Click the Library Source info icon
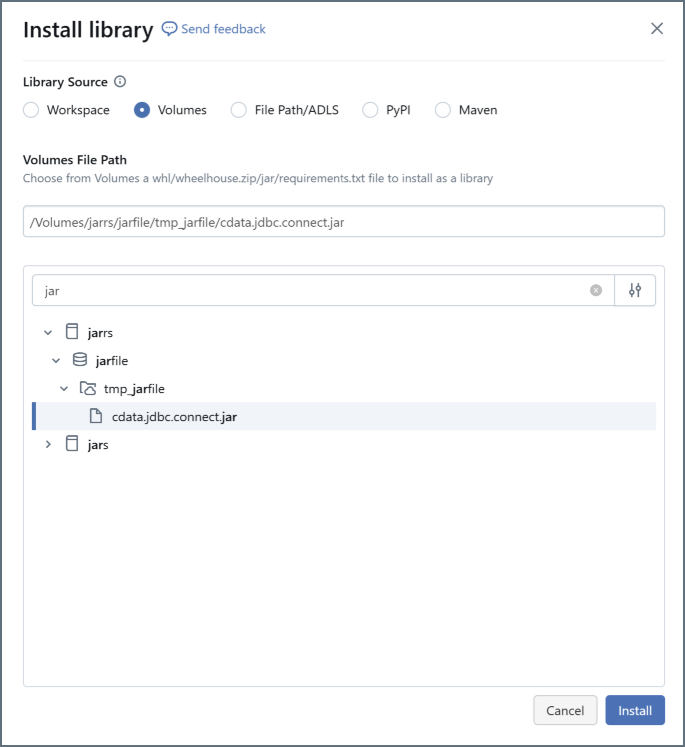The width and height of the screenshot is (685, 747). coord(120,82)
